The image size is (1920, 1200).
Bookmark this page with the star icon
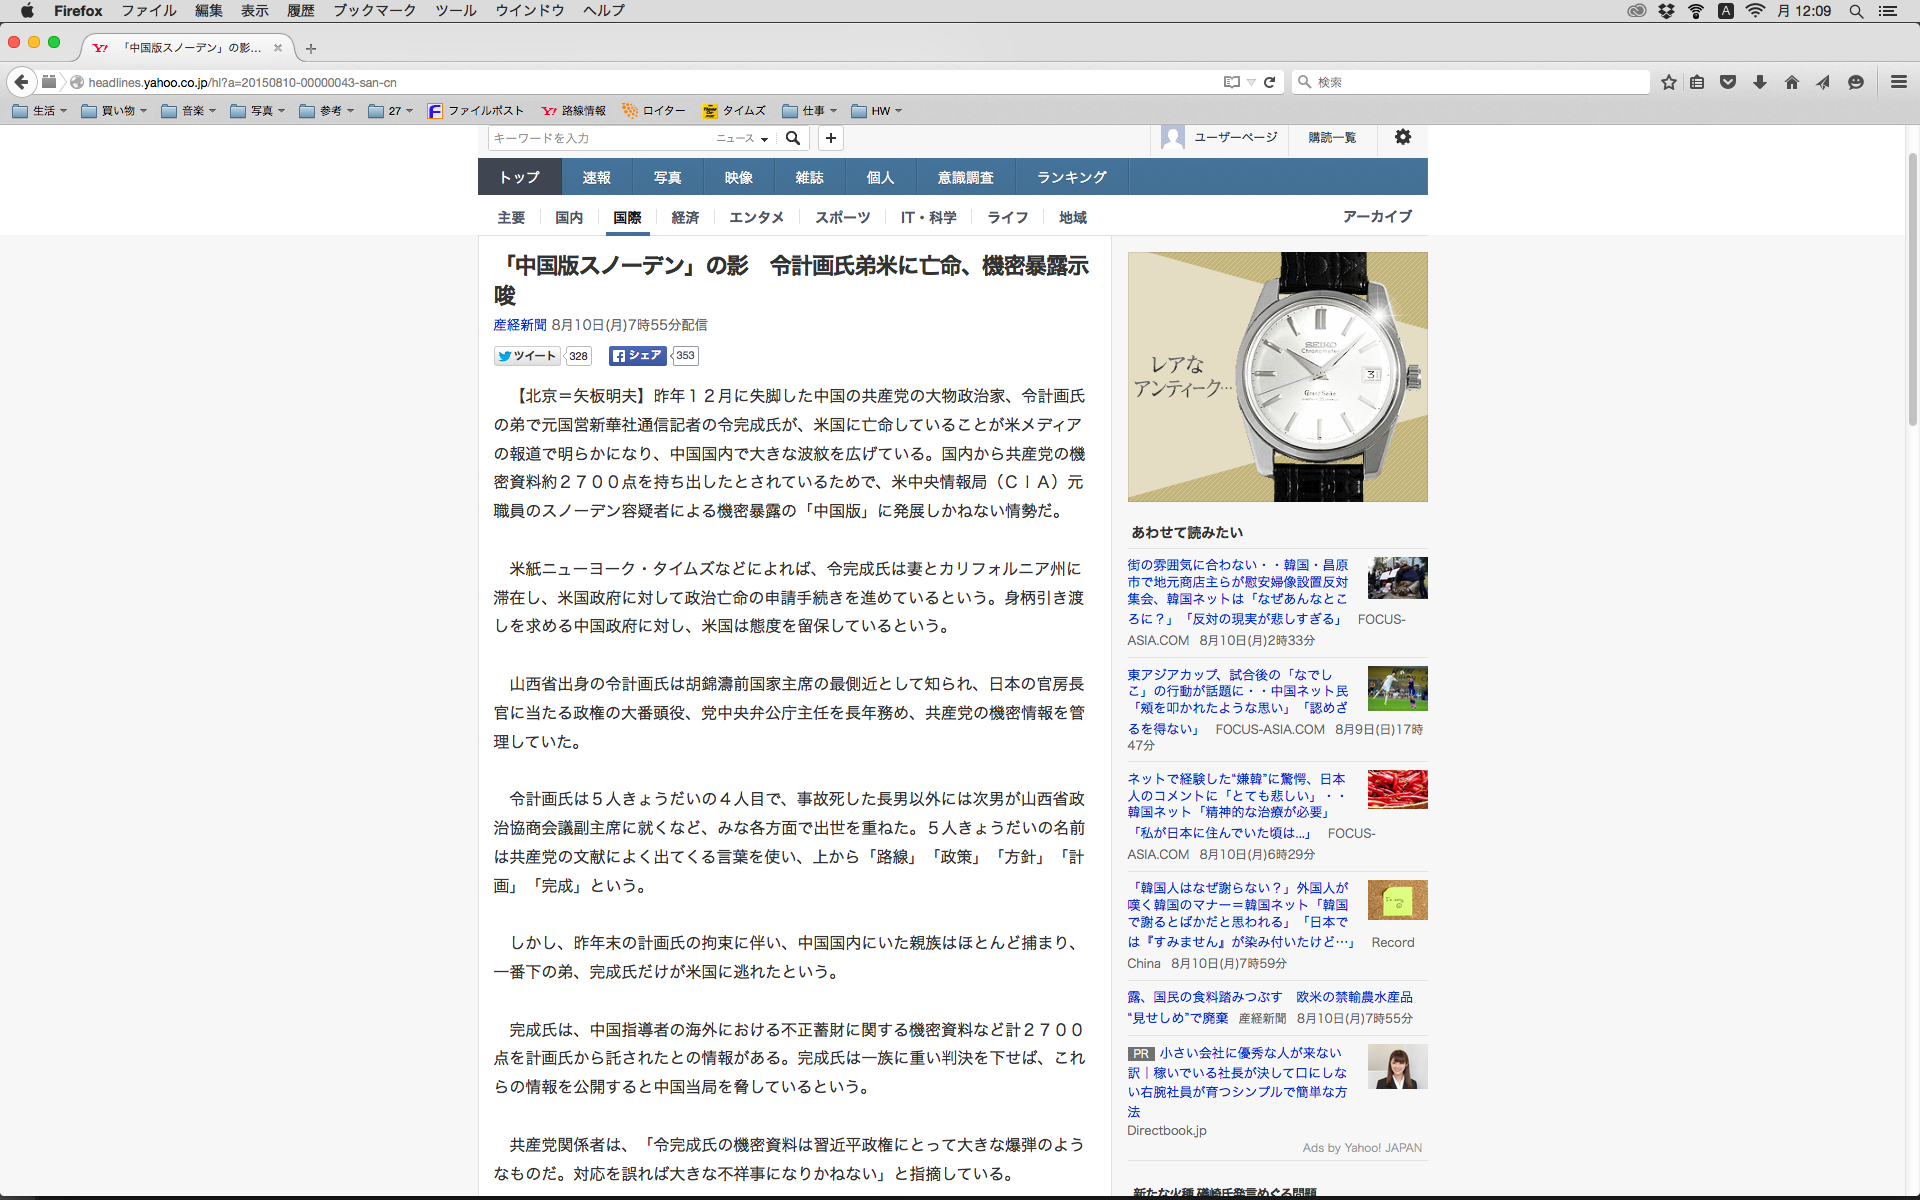1668,82
